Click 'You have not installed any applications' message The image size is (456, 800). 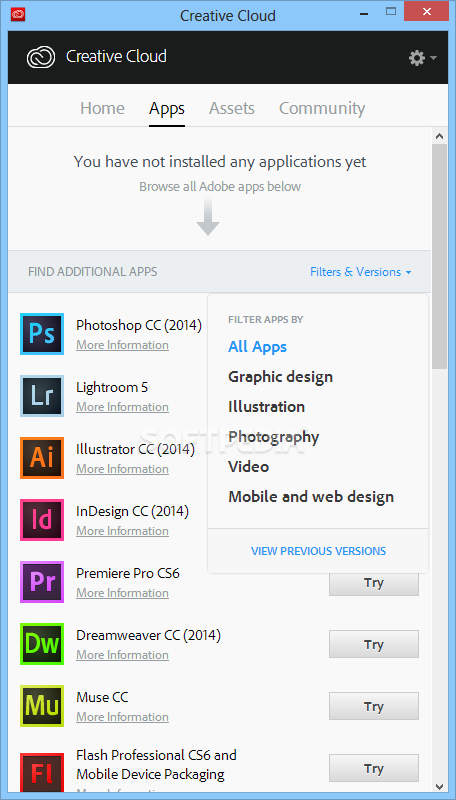pyautogui.click(x=220, y=162)
